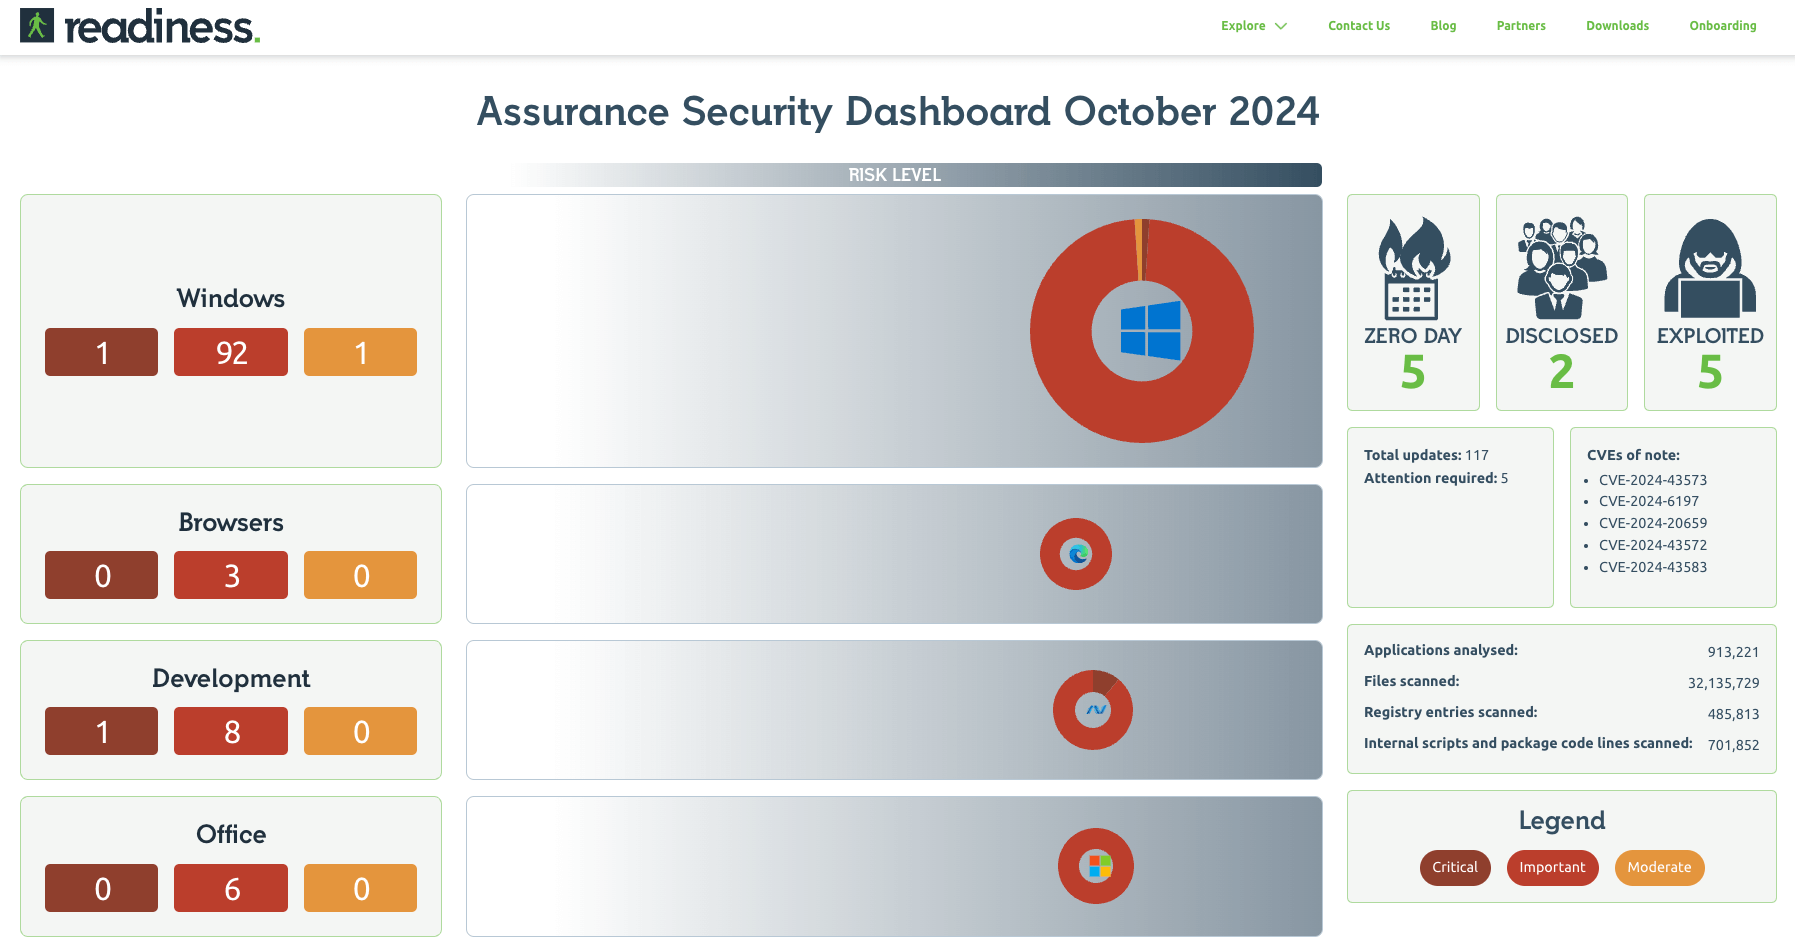Click the Legend heading
This screenshot has width=1795, height=941.
click(x=1562, y=821)
